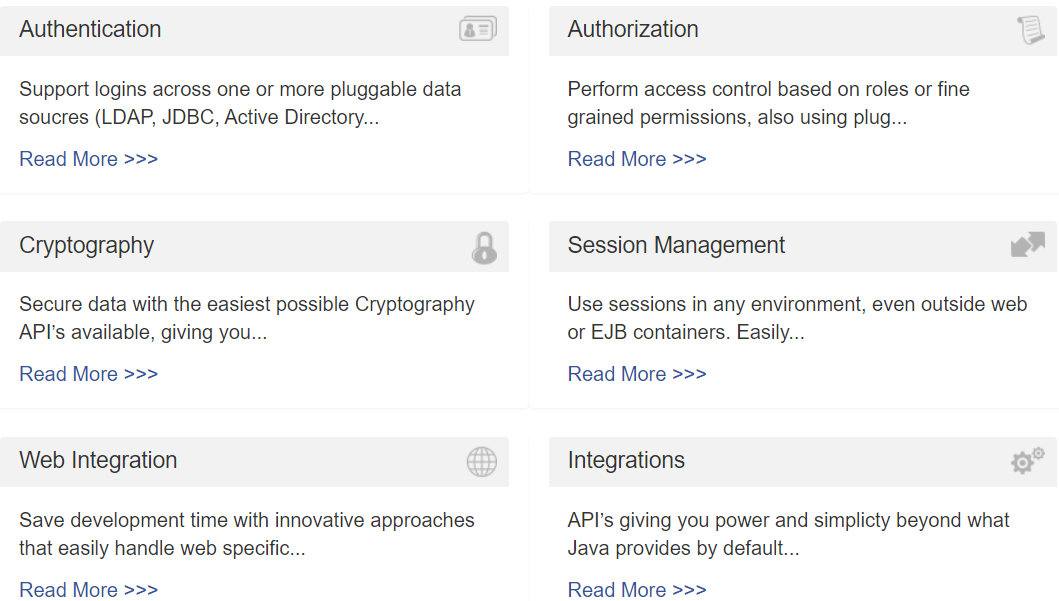
Task: Click the globe icon beside Web Integration
Action: pos(481,462)
